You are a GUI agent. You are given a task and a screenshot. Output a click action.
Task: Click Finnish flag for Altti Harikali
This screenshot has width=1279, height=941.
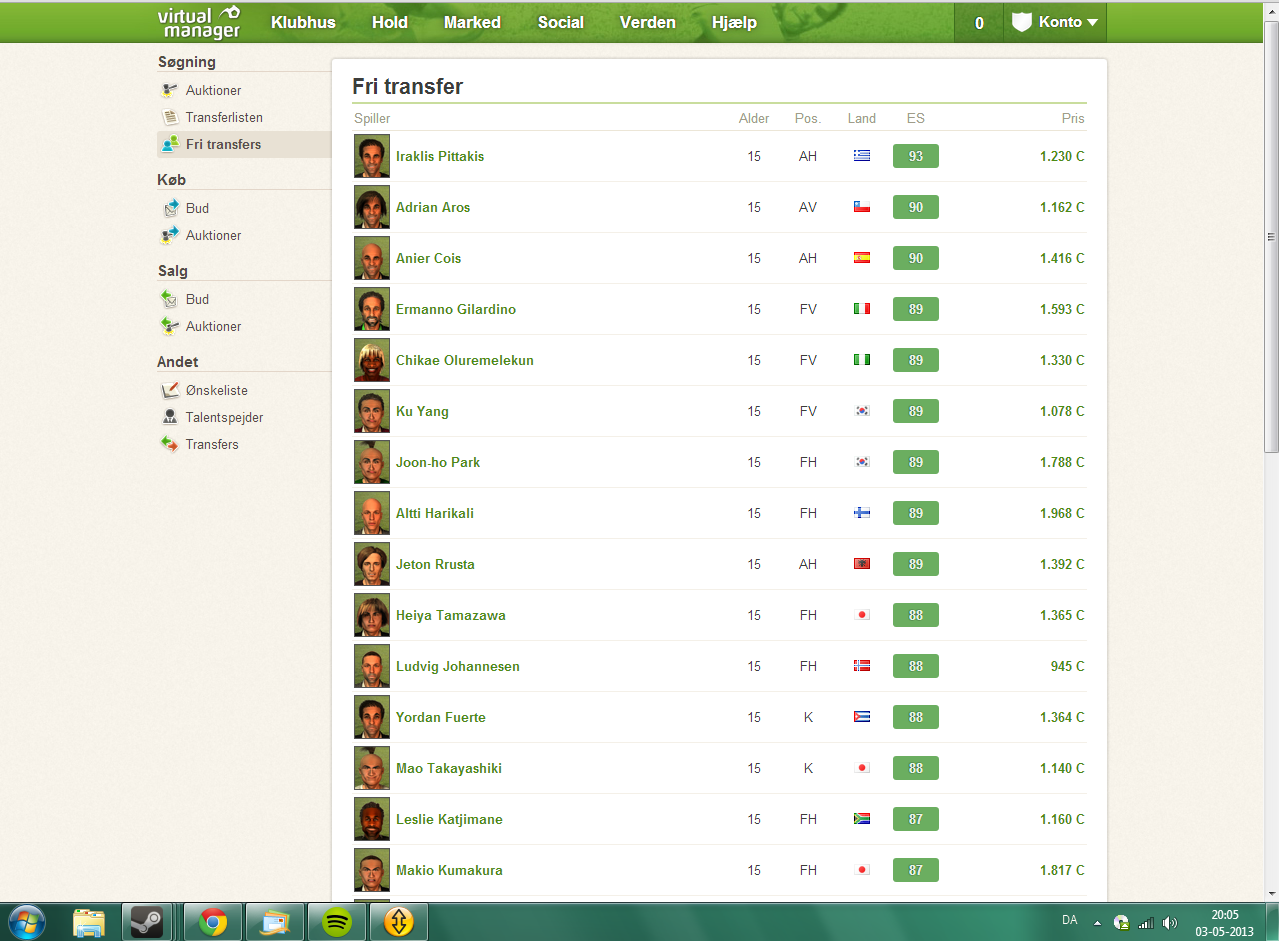point(862,513)
